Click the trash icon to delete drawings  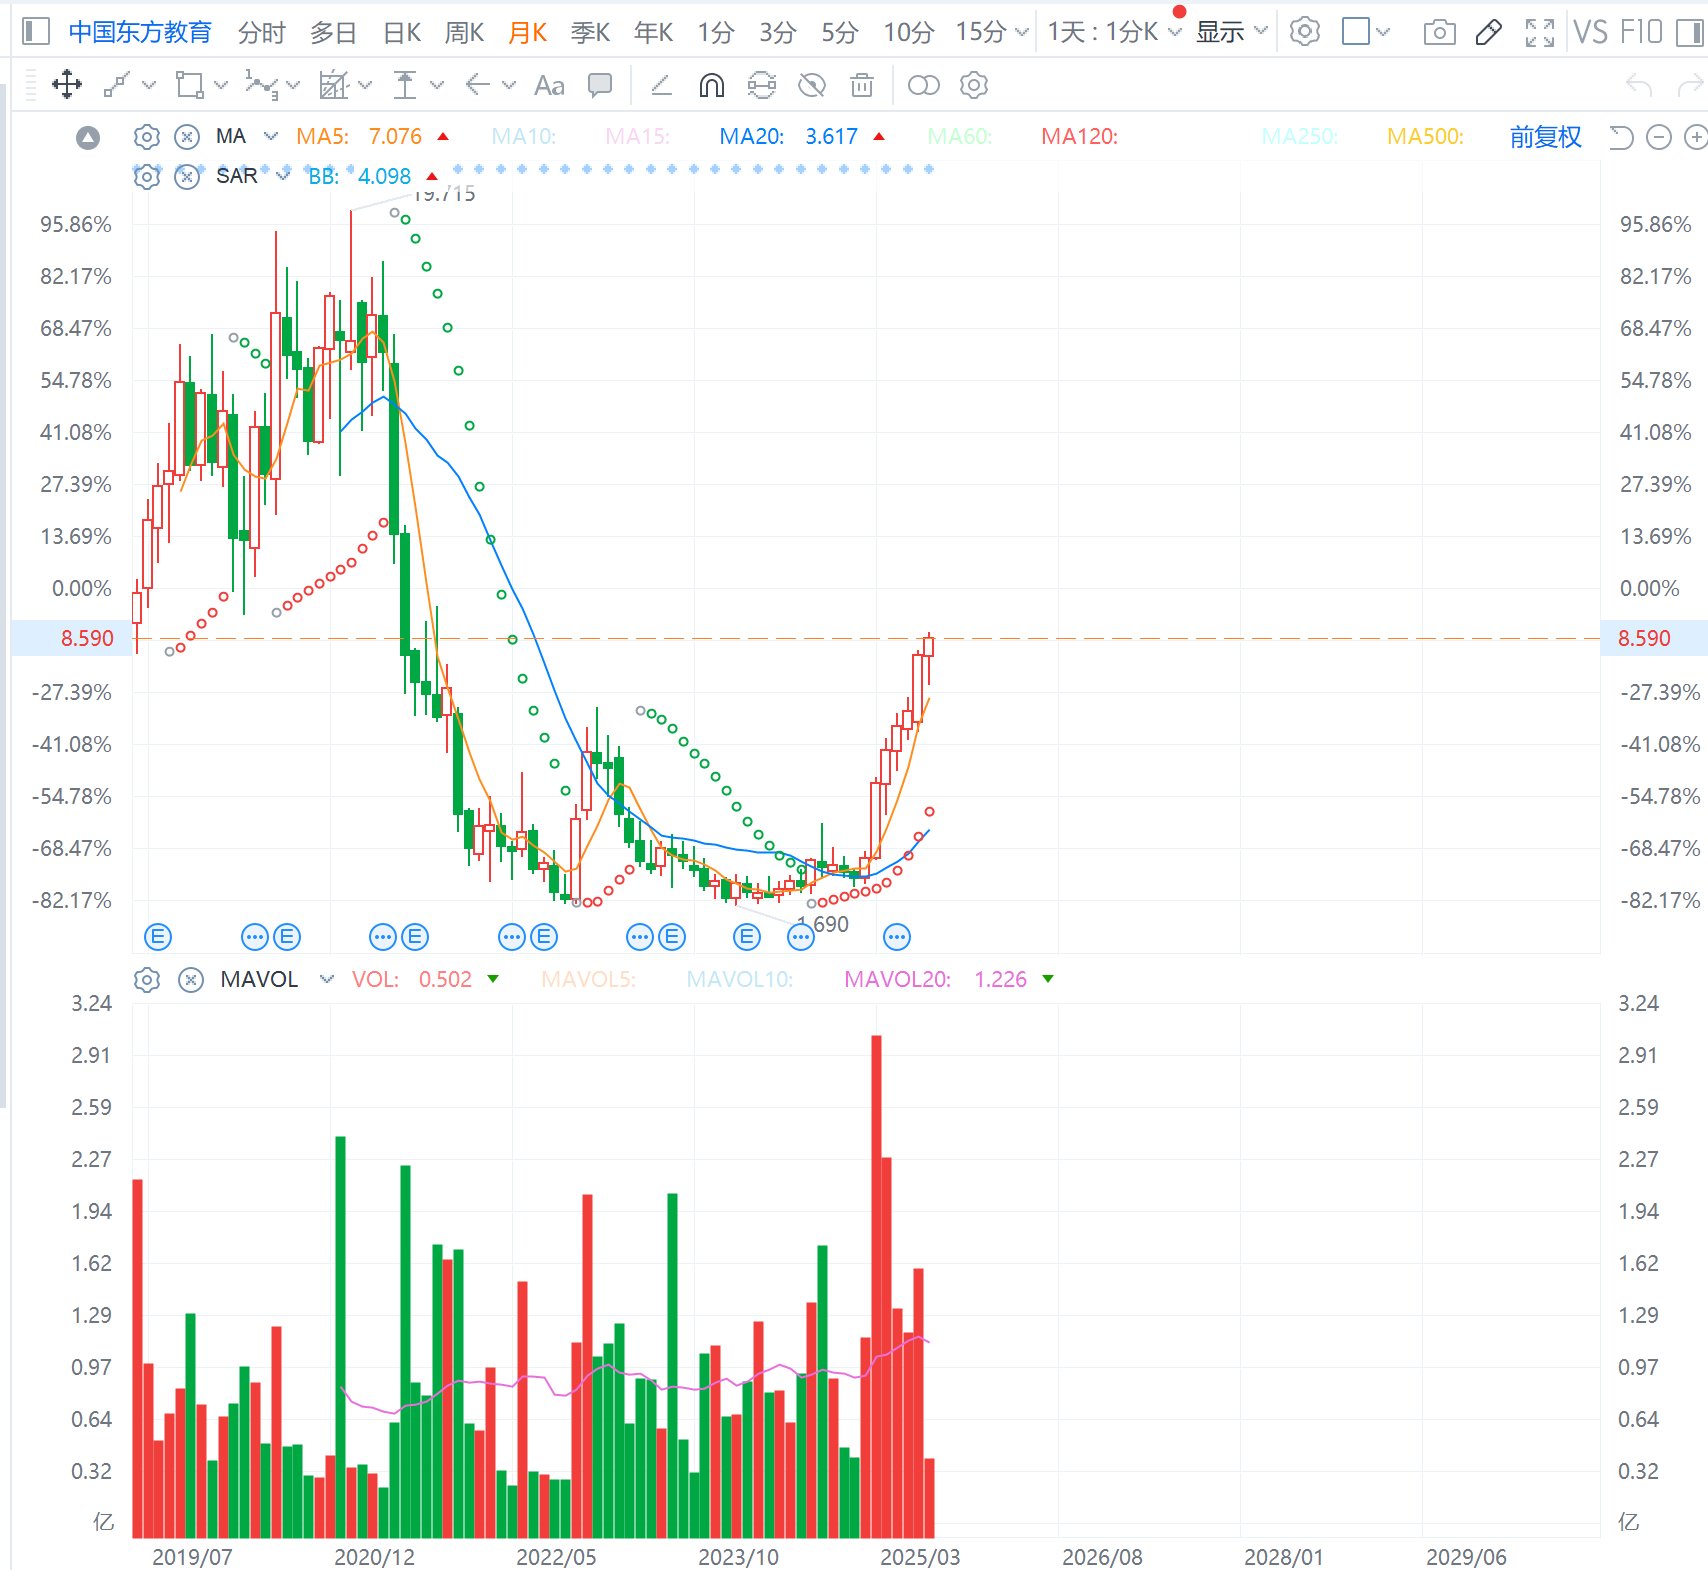[861, 85]
